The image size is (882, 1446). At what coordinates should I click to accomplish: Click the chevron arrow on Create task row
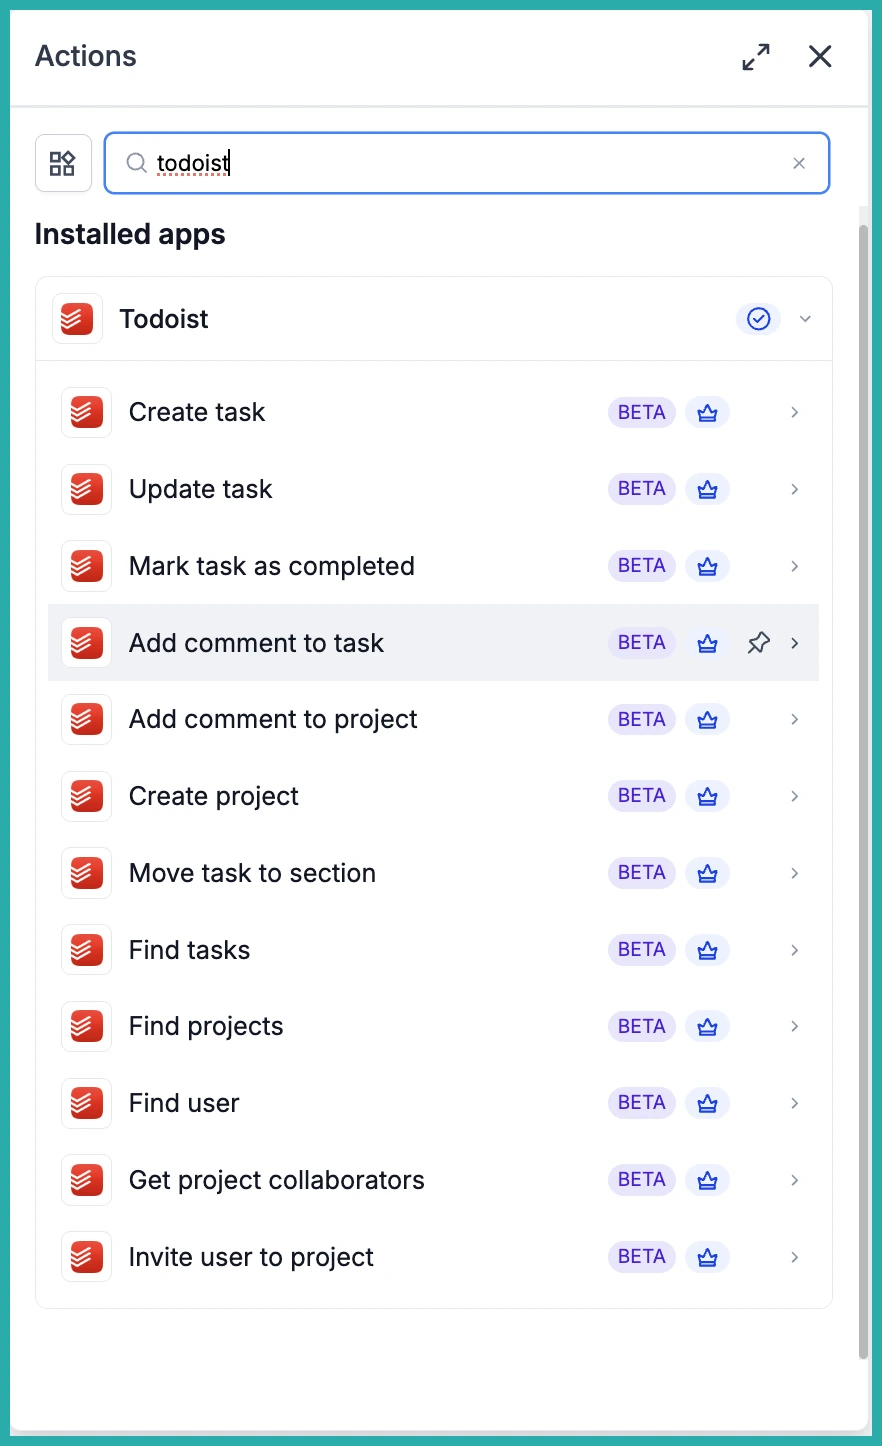795,412
